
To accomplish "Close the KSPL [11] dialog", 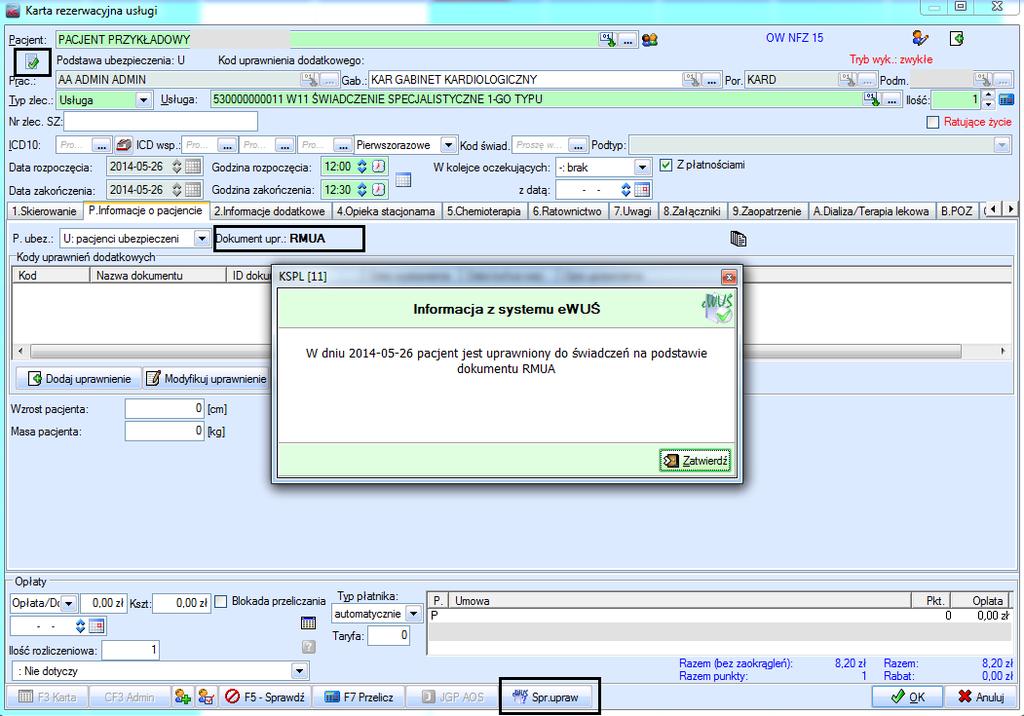I will 729,276.
